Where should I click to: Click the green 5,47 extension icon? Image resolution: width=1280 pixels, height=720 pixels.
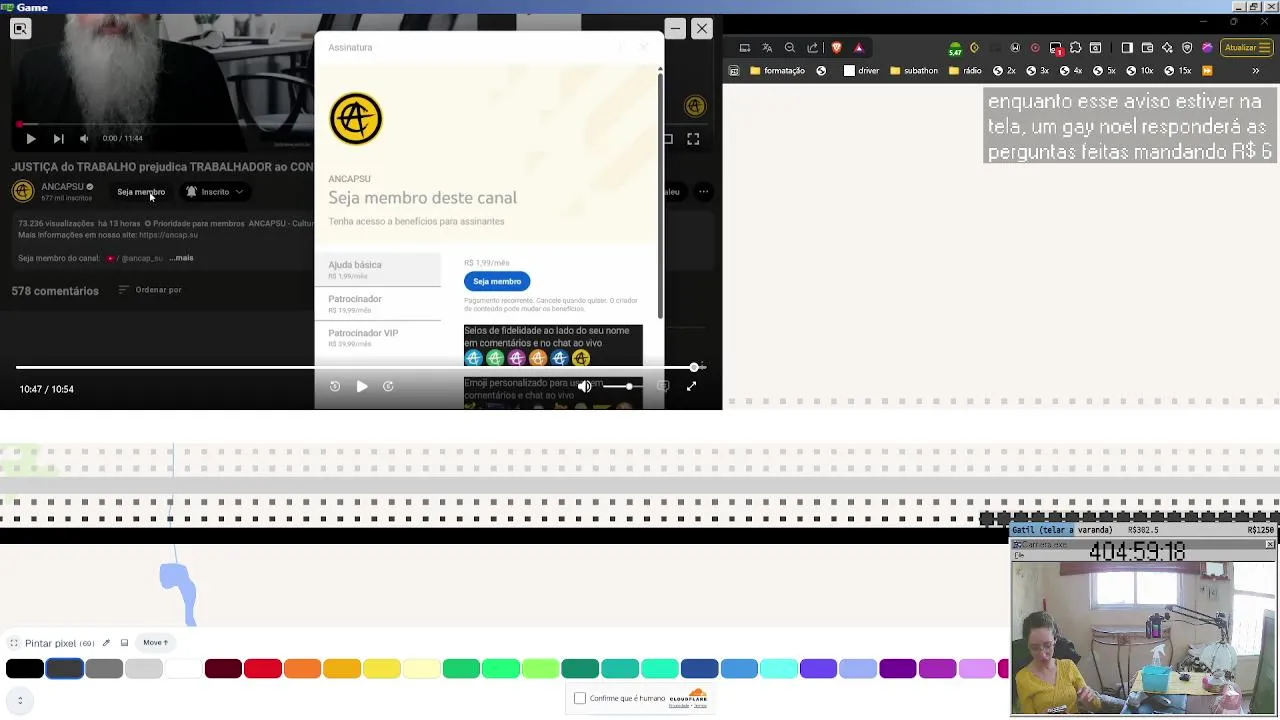(955, 48)
